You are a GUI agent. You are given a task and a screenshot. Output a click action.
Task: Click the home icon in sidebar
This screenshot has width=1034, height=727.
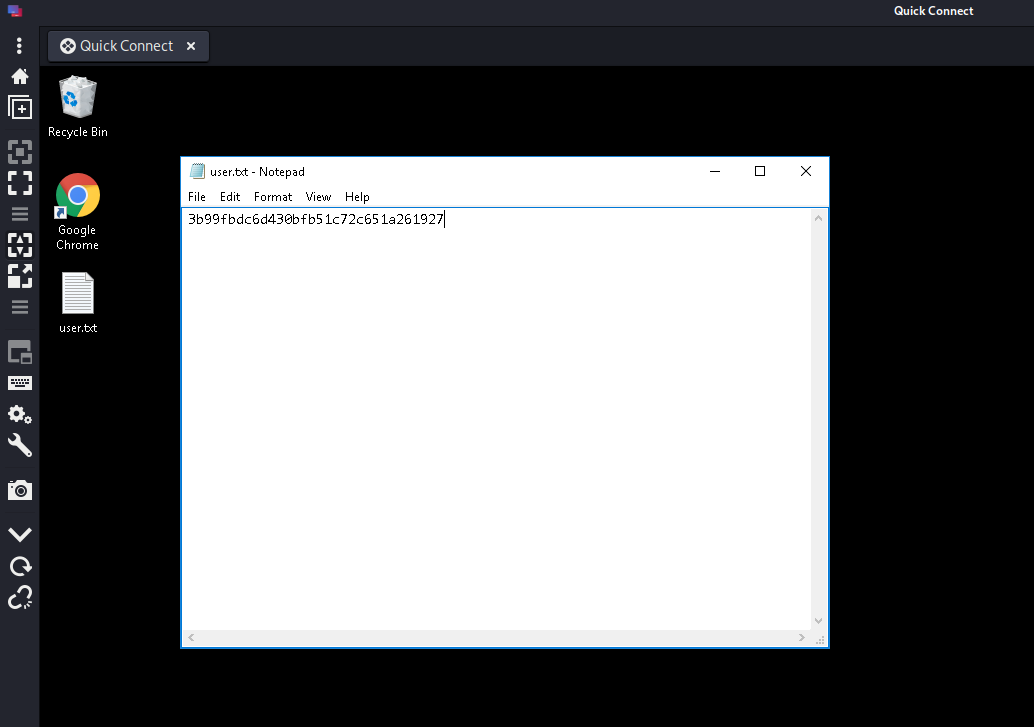(19, 76)
